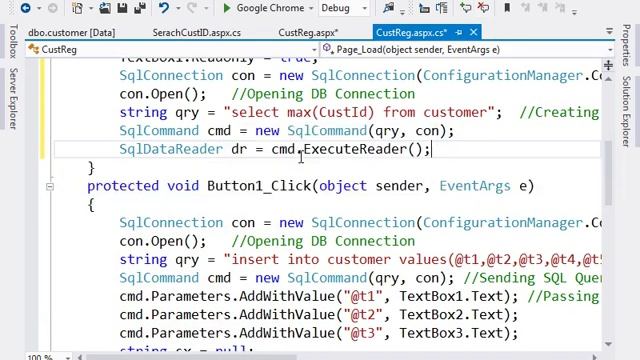This screenshot has width=640, height=360.
Task: Open the Page_Load member dropdown
Action: point(610,50)
